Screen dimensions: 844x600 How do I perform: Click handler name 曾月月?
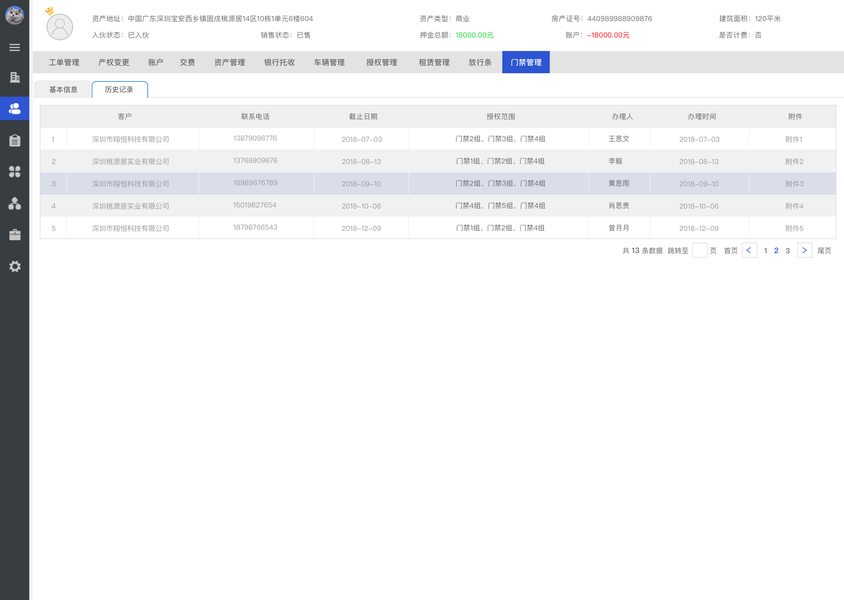(x=618, y=228)
